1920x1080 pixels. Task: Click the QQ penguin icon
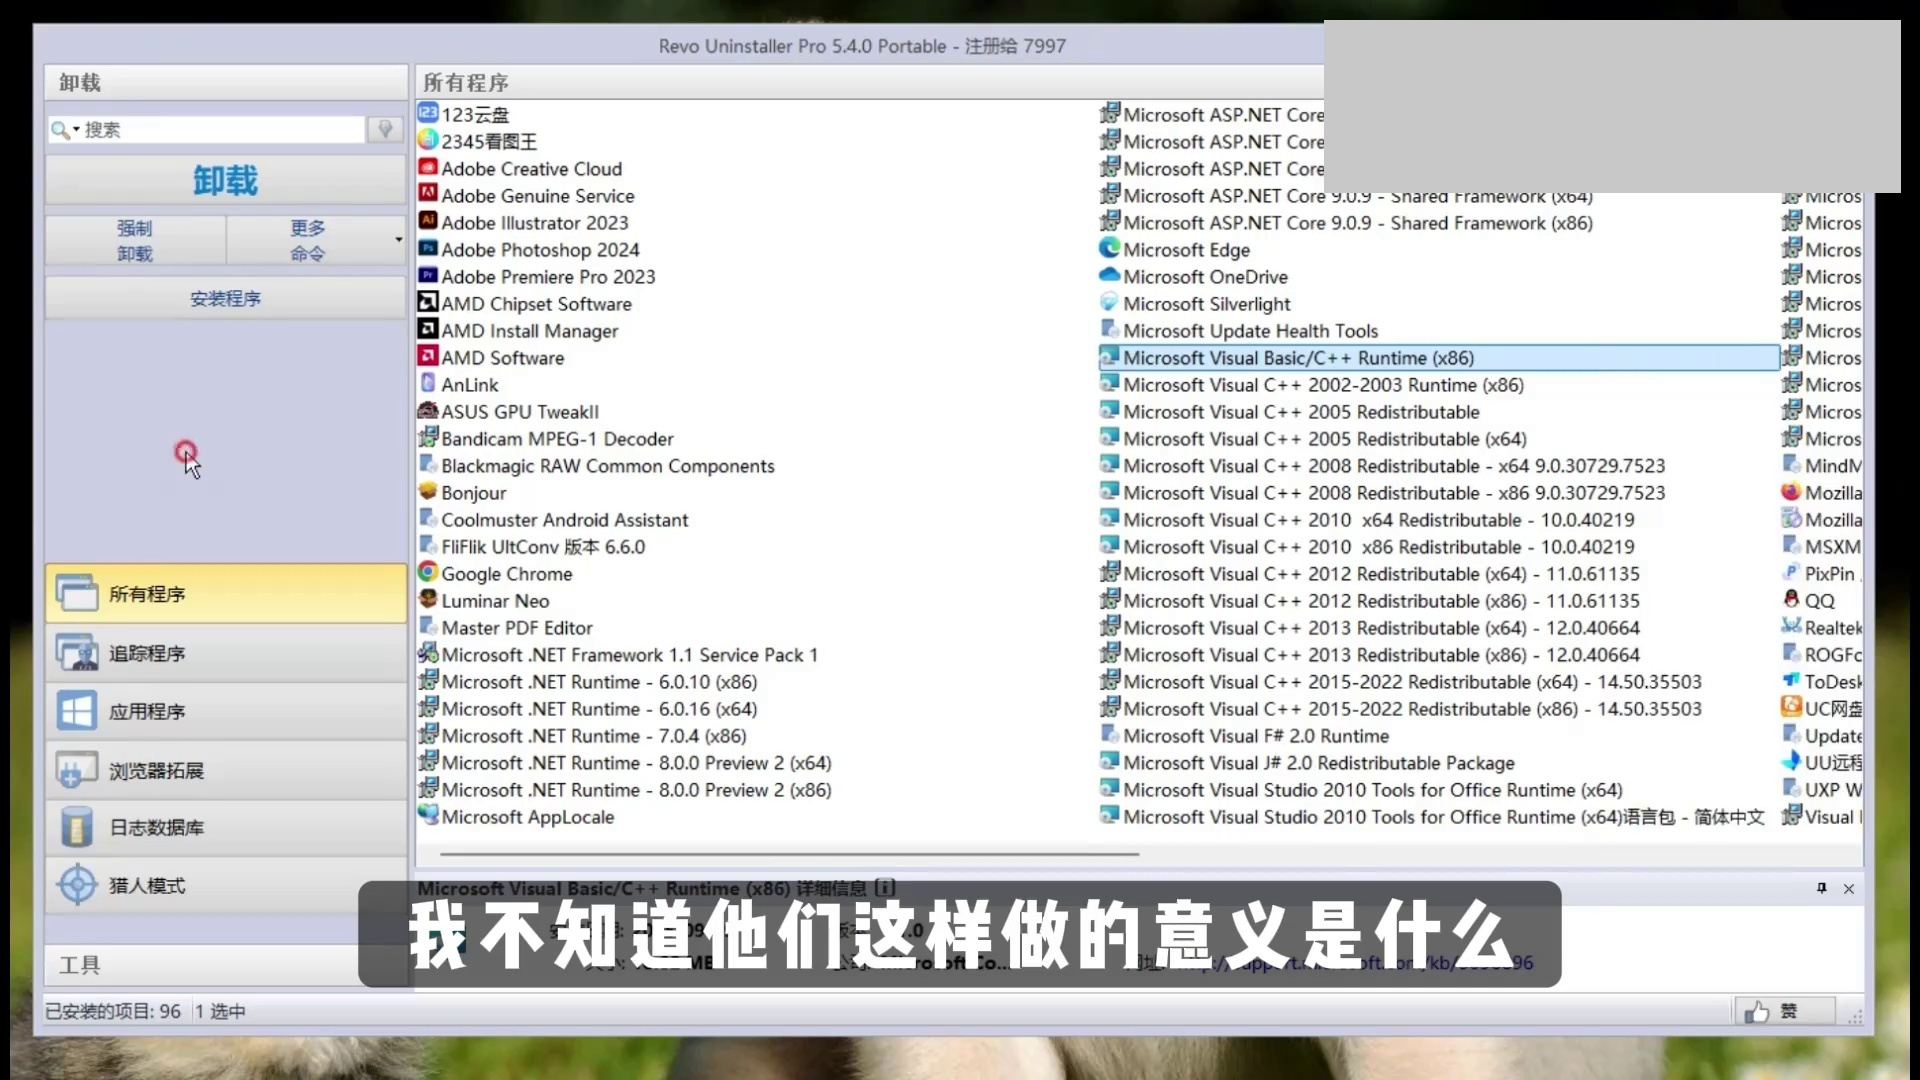pos(1791,600)
